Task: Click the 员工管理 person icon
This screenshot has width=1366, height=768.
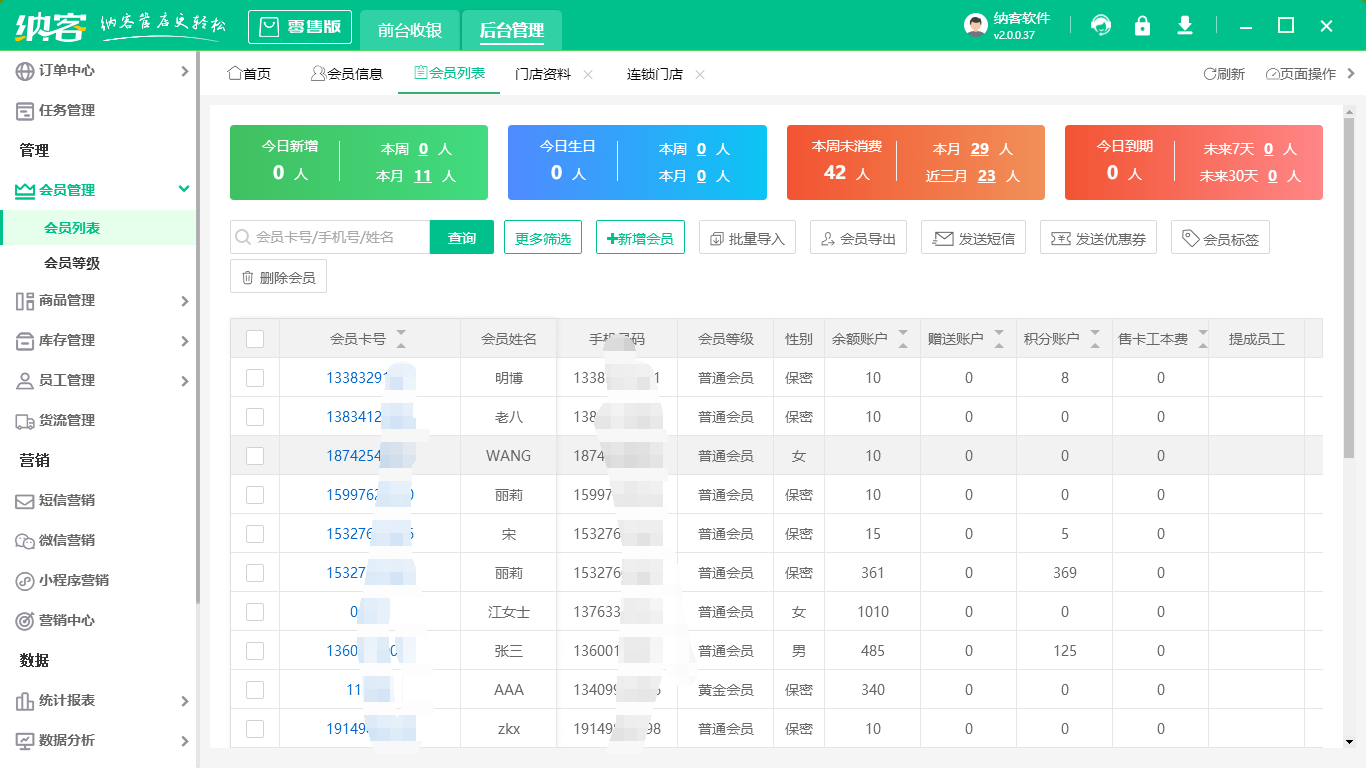Action: [25, 380]
